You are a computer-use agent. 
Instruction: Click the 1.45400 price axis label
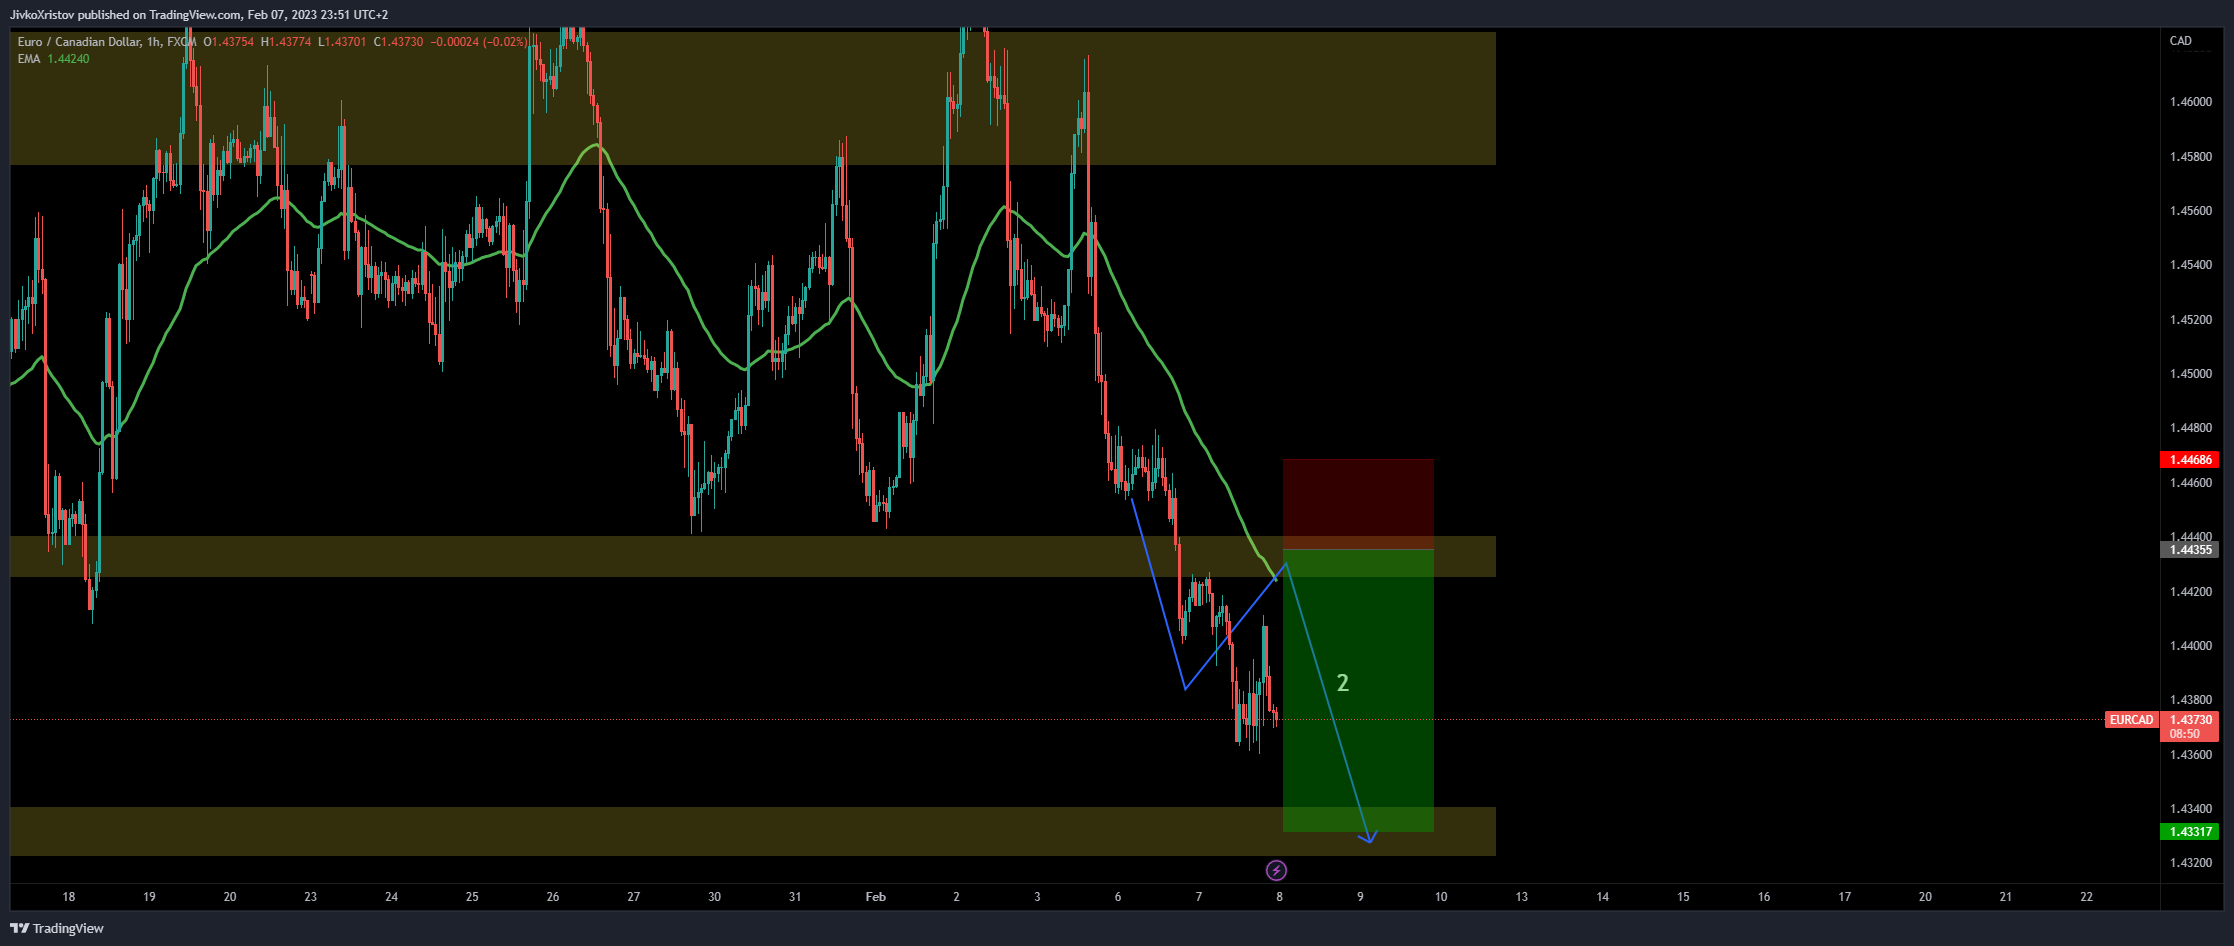tap(2191, 265)
